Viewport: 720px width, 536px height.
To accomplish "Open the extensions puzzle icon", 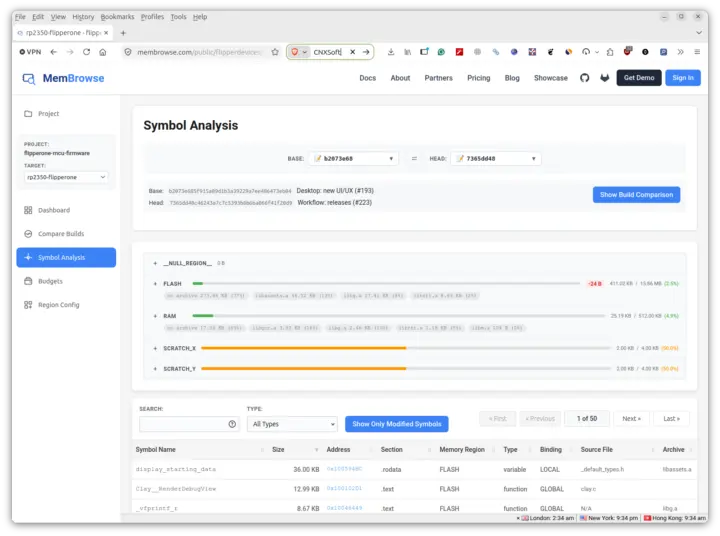I will coord(610,52).
